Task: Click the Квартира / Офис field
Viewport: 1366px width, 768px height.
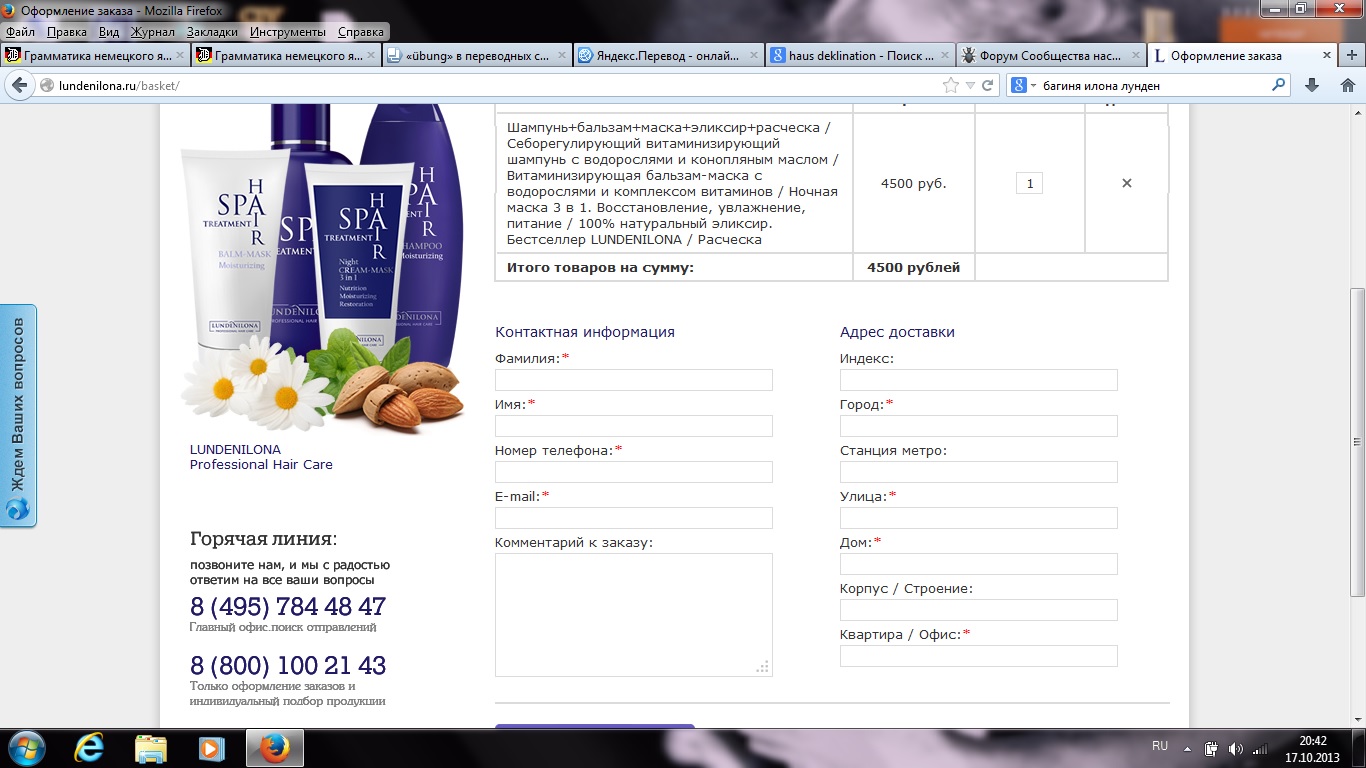Action: pos(979,656)
